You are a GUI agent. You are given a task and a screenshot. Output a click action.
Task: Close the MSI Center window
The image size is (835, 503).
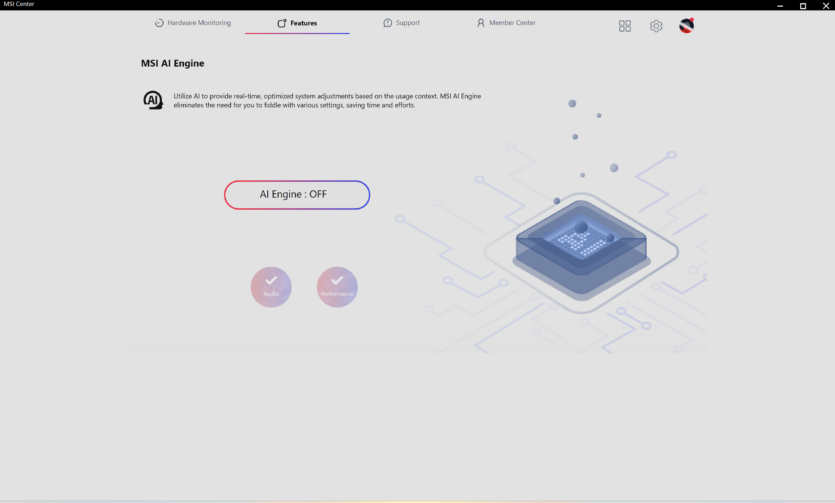(x=825, y=6)
